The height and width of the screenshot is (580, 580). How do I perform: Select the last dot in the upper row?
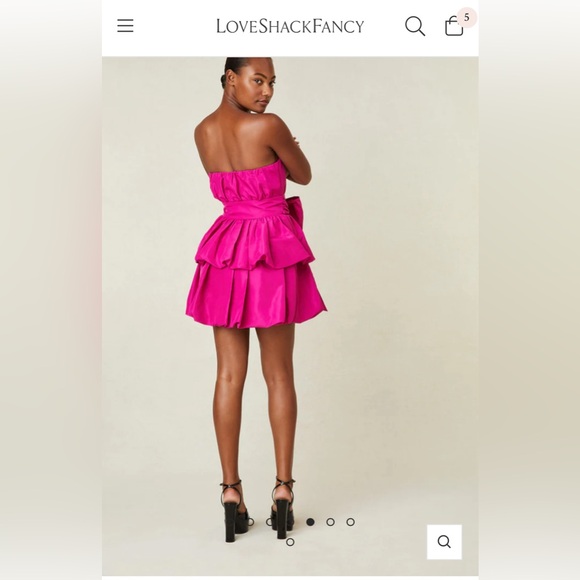tap(350, 522)
